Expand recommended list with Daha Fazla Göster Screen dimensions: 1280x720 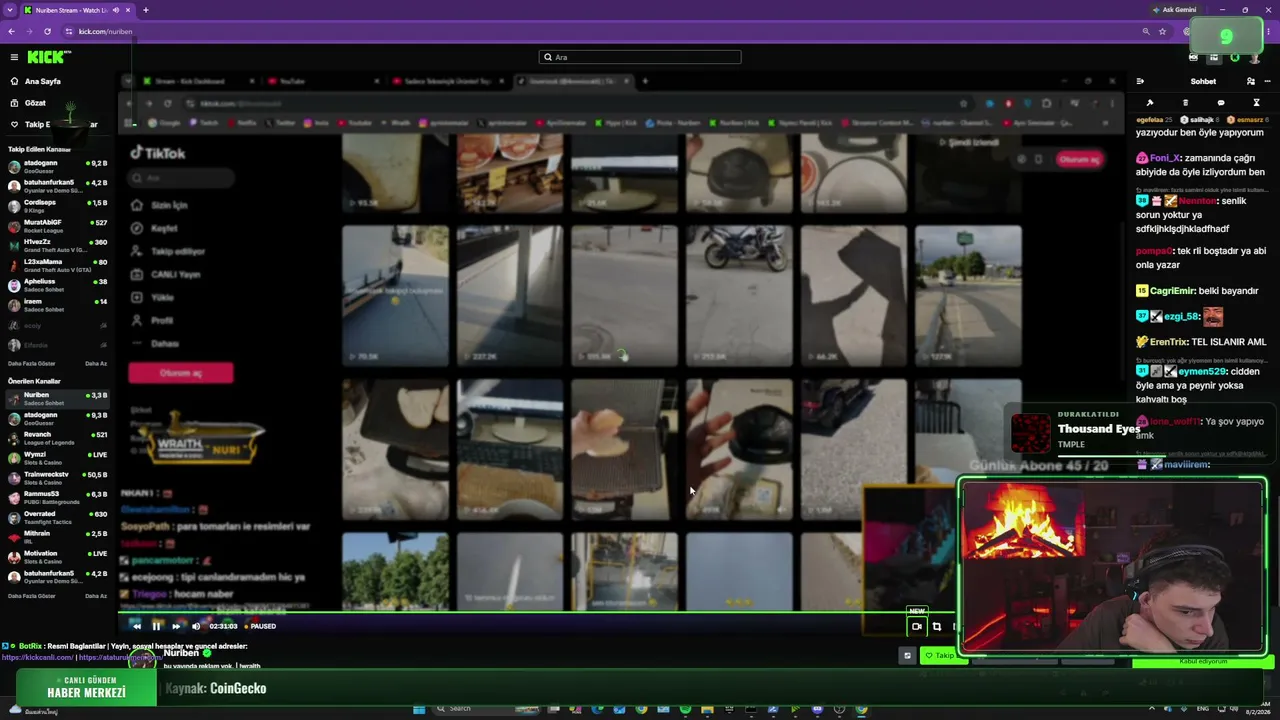(32, 596)
